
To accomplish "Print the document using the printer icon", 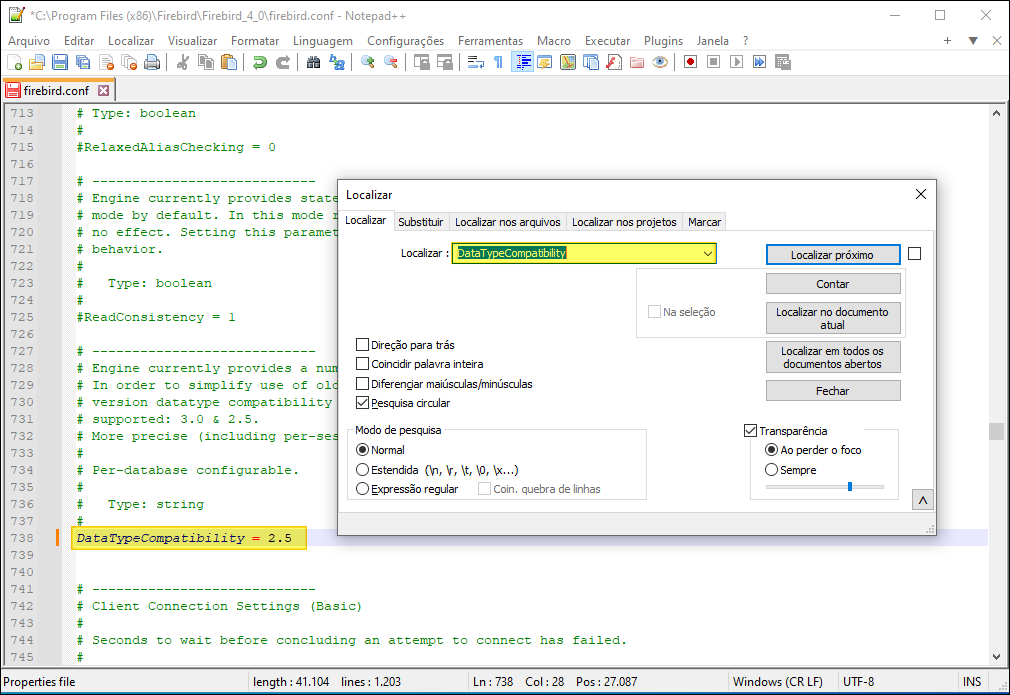I will (152, 62).
